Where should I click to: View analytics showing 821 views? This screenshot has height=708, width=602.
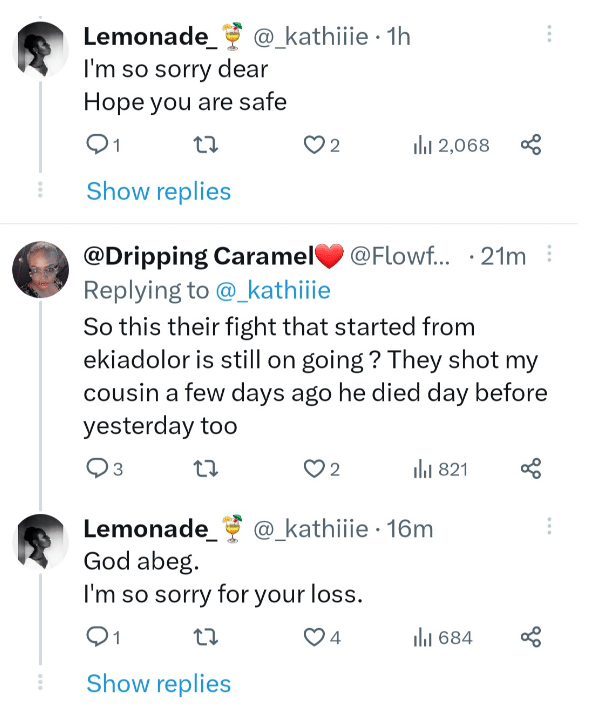[441, 468]
